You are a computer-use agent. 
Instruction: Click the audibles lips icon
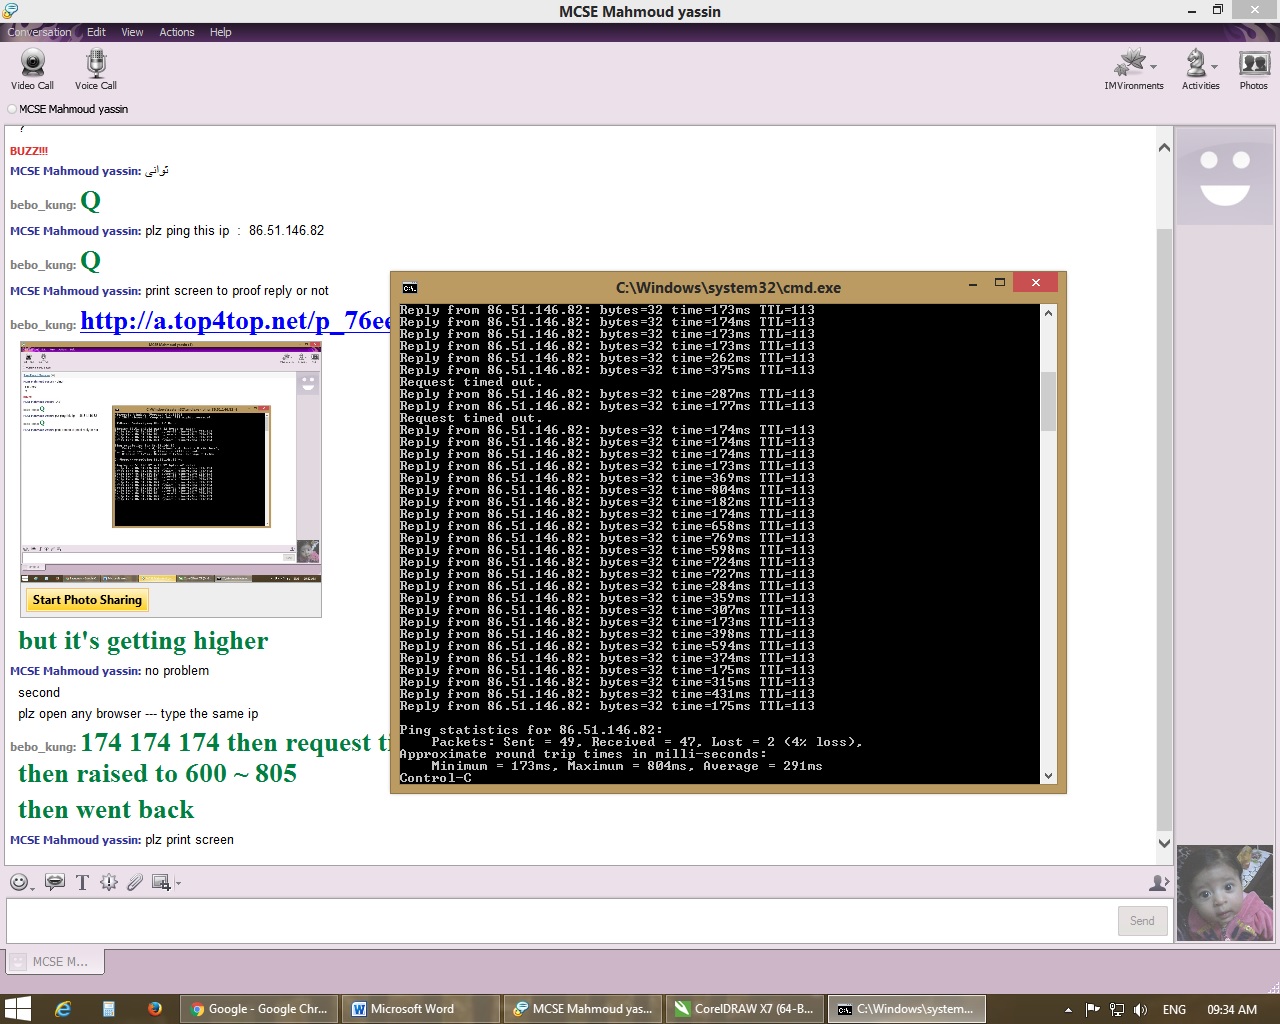[55, 882]
